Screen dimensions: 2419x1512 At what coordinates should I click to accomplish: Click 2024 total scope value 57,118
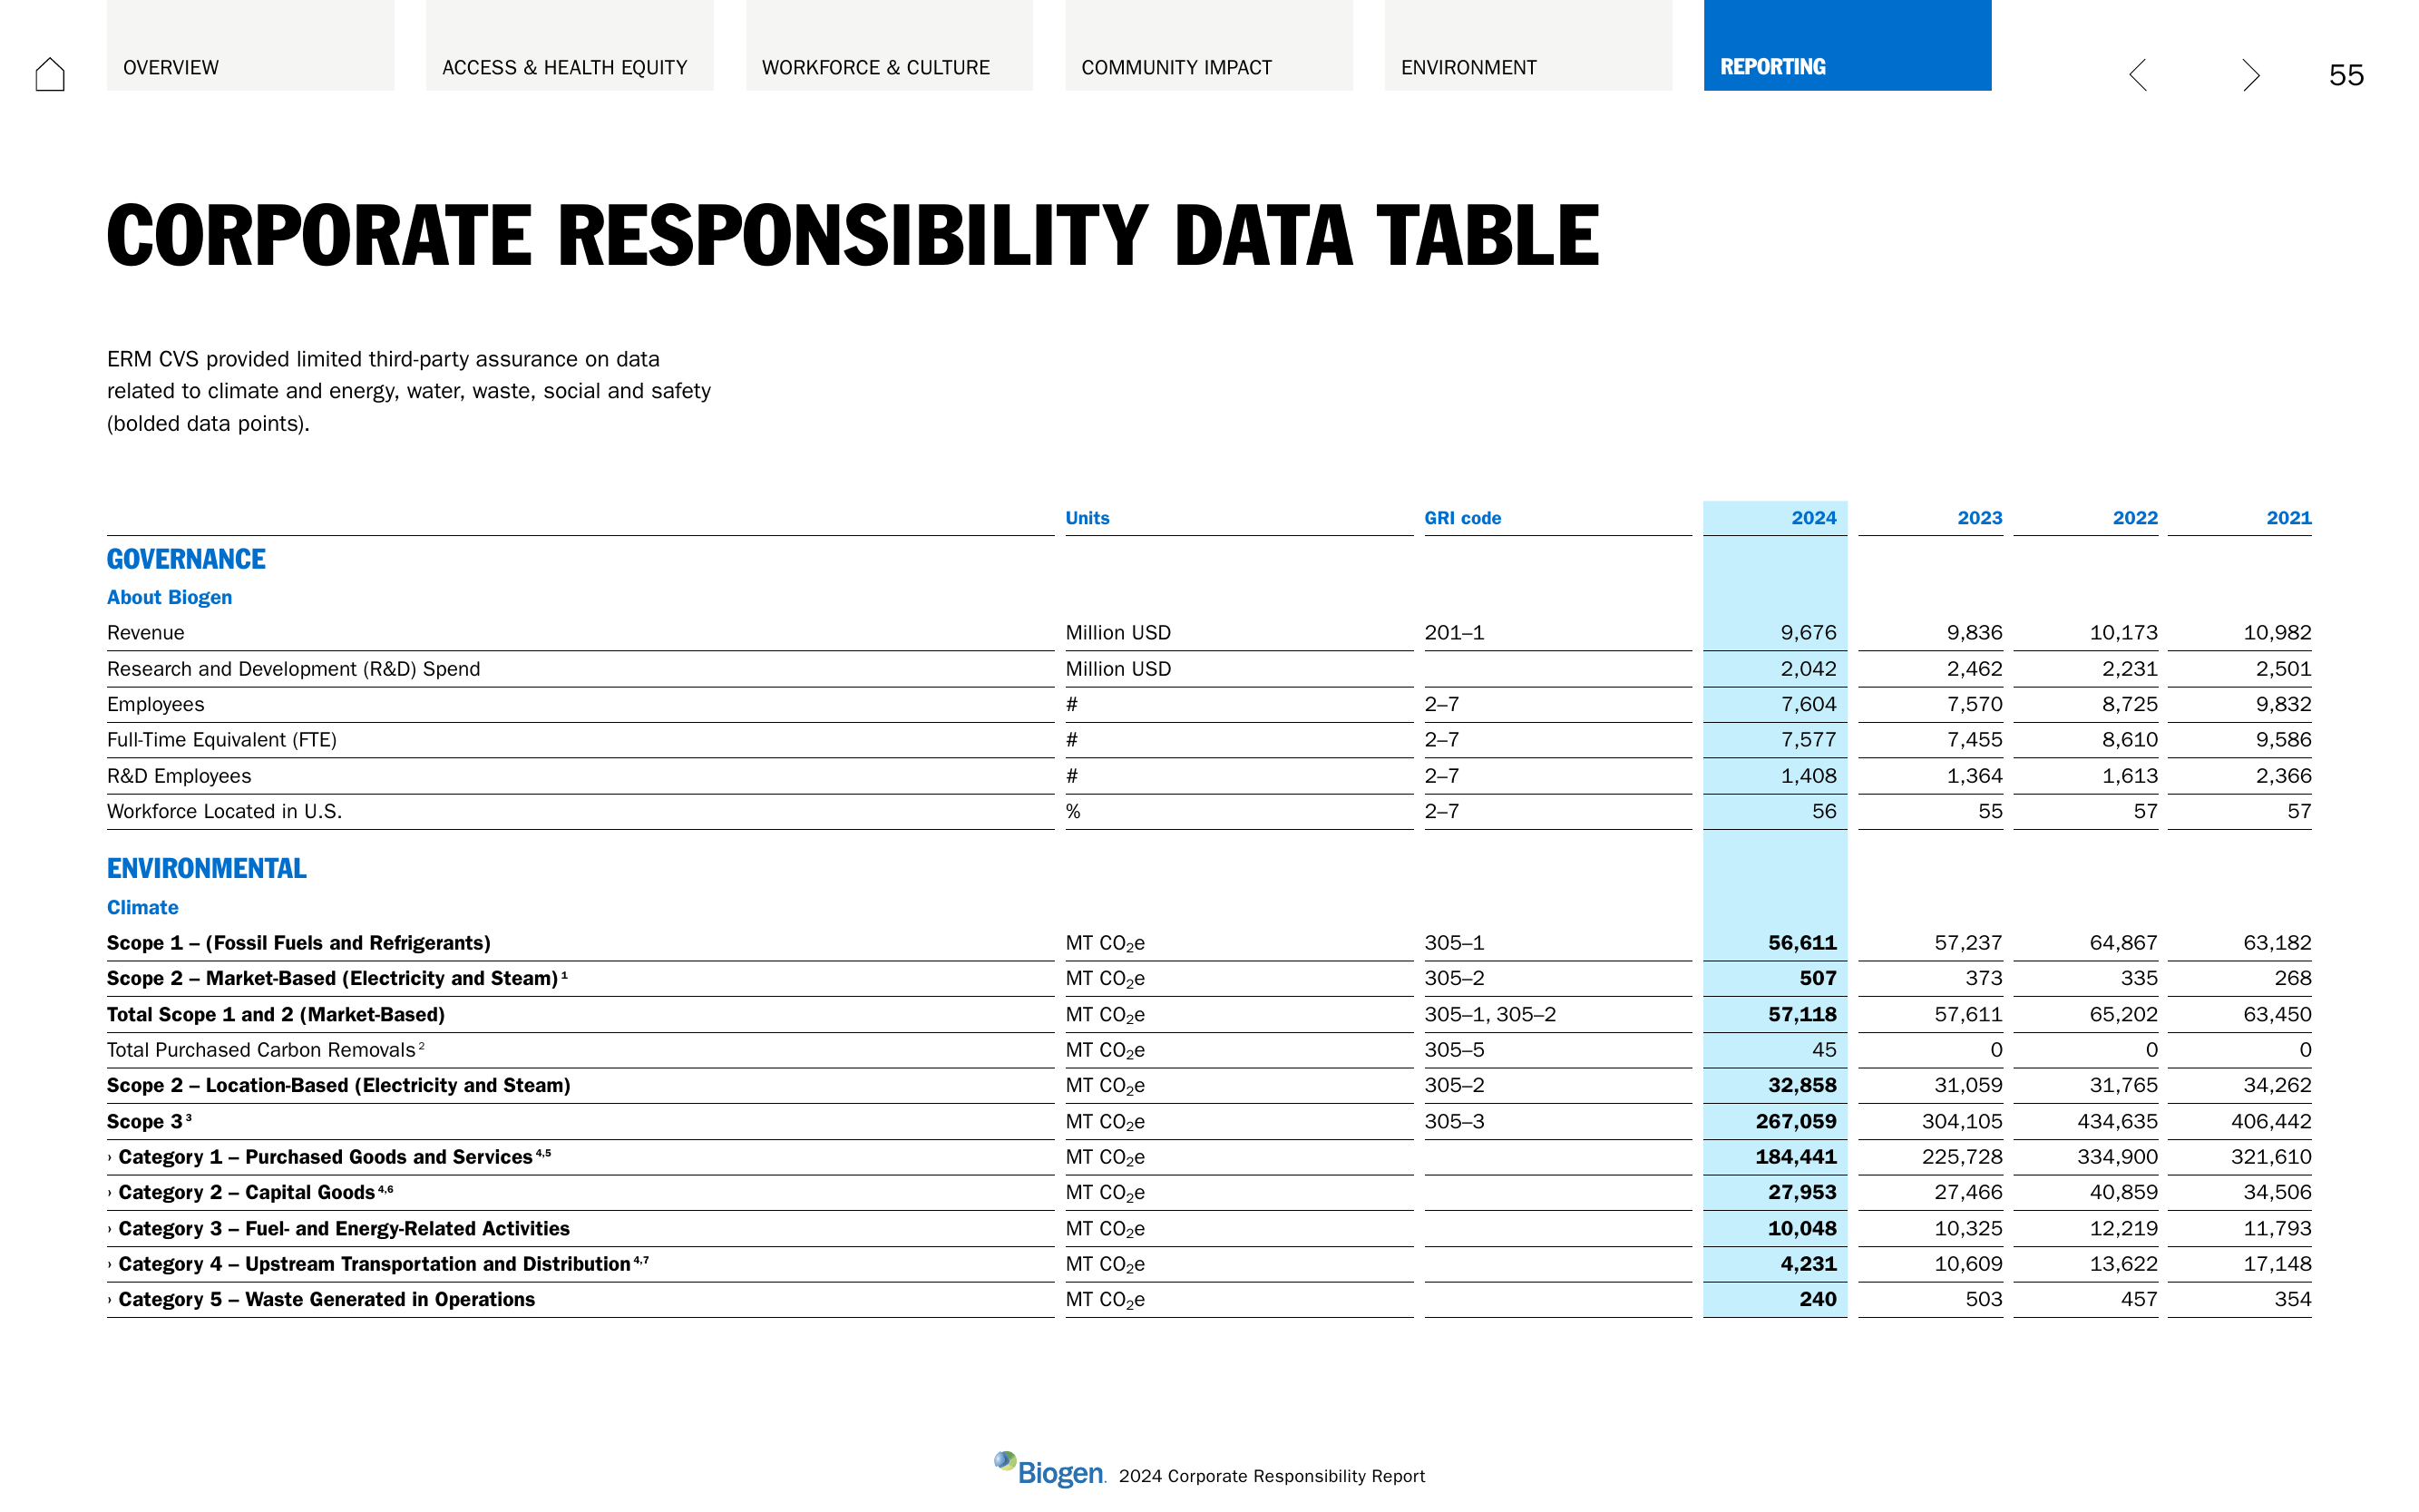pyautogui.click(x=1802, y=1014)
